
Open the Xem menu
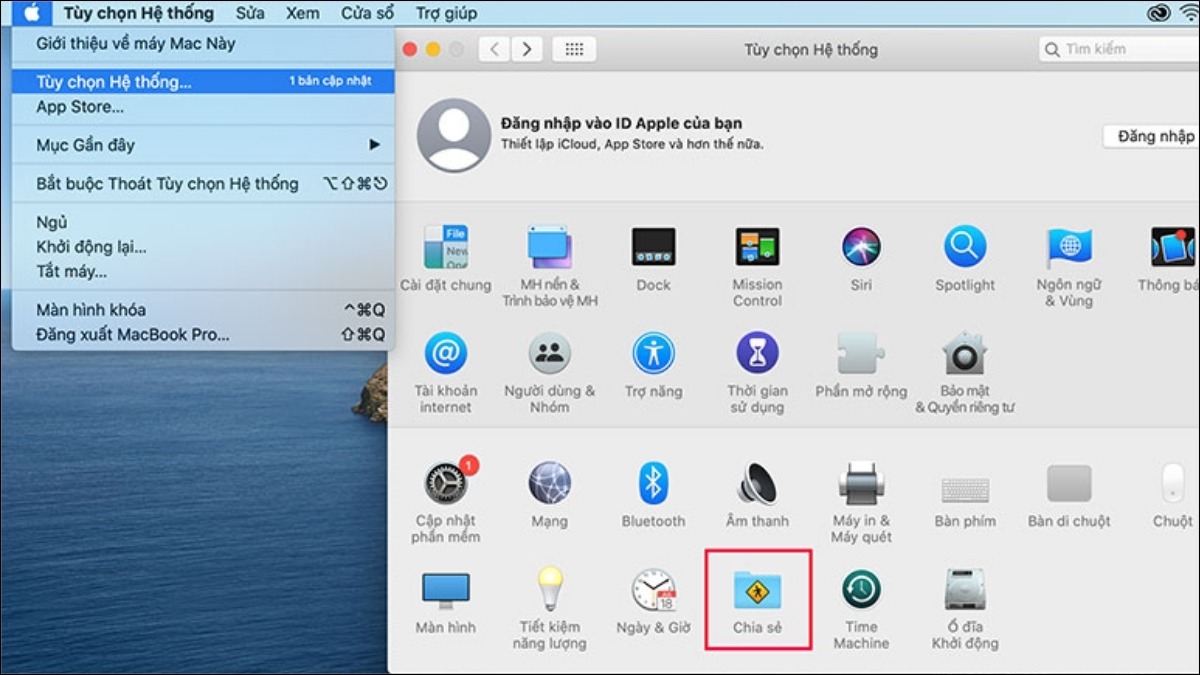pos(302,13)
